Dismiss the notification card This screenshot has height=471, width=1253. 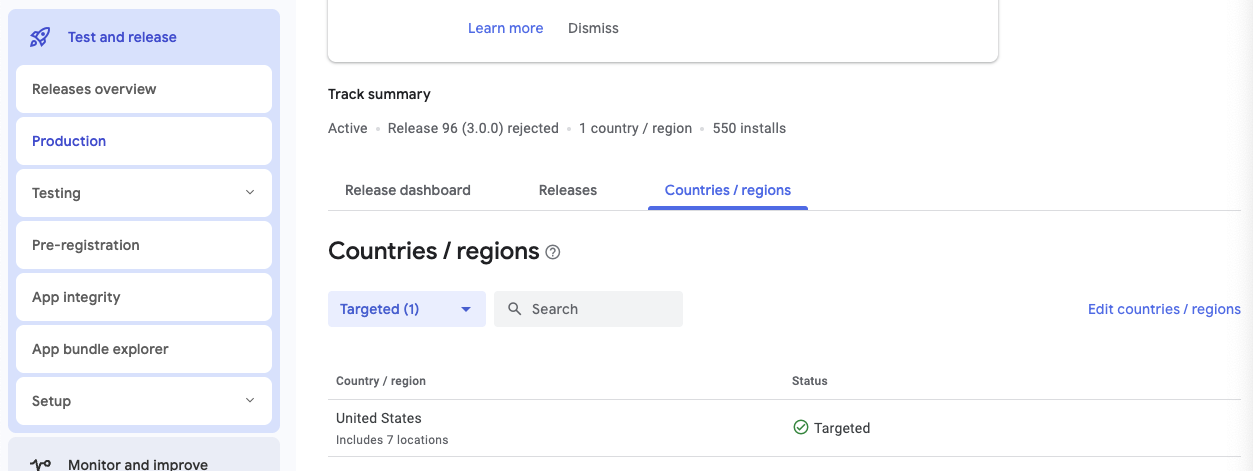point(593,28)
